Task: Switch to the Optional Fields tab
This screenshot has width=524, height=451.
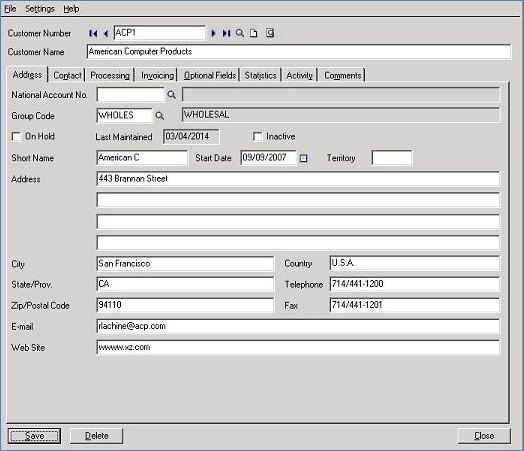Action: click(x=210, y=76)
